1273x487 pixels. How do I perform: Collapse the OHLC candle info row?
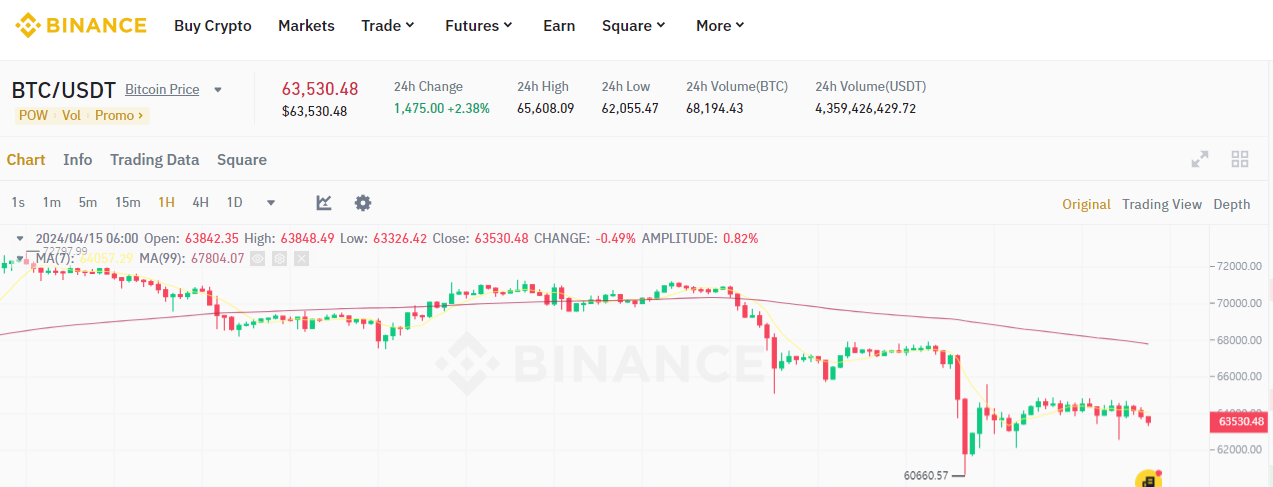(x=19, y=239)
